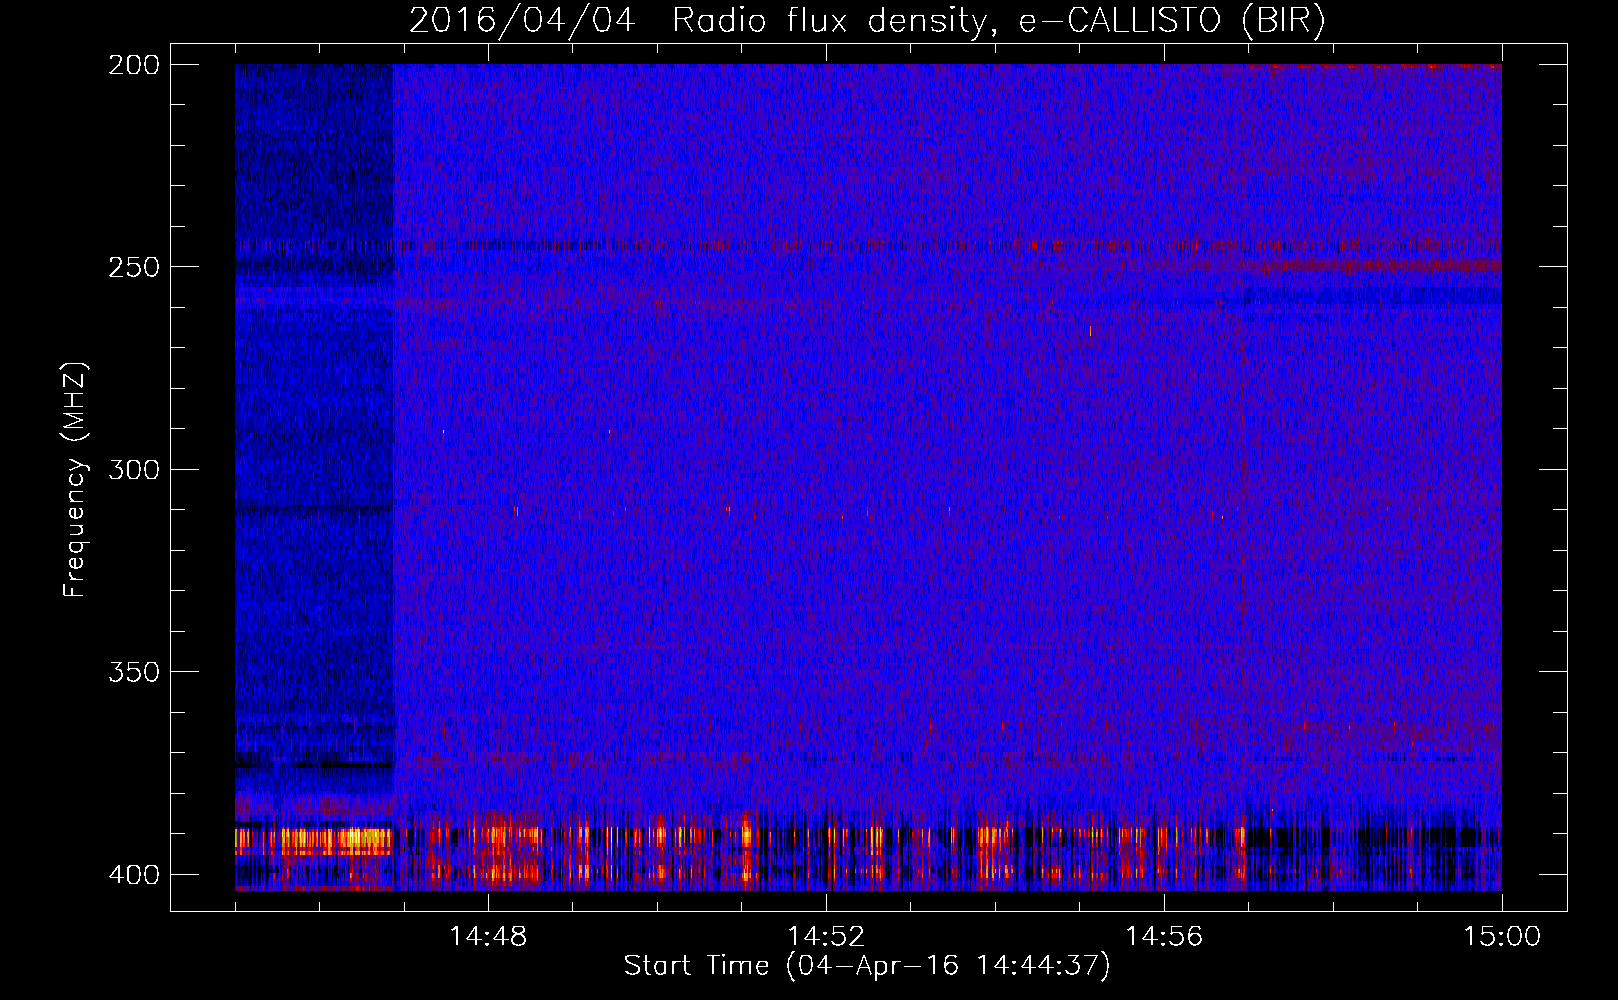Click the 300 frequency tick label

(x=134, y=469)
